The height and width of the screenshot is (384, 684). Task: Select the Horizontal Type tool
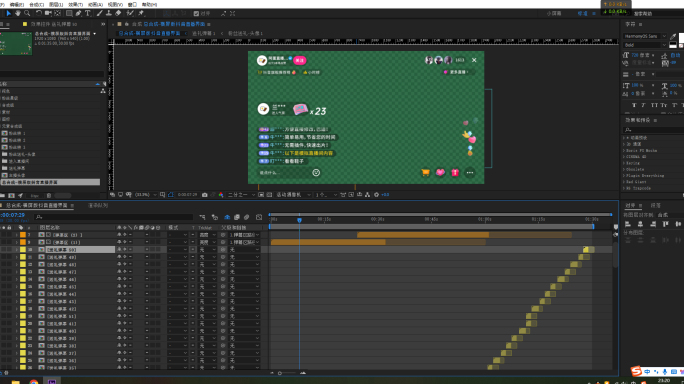point(88,14)
